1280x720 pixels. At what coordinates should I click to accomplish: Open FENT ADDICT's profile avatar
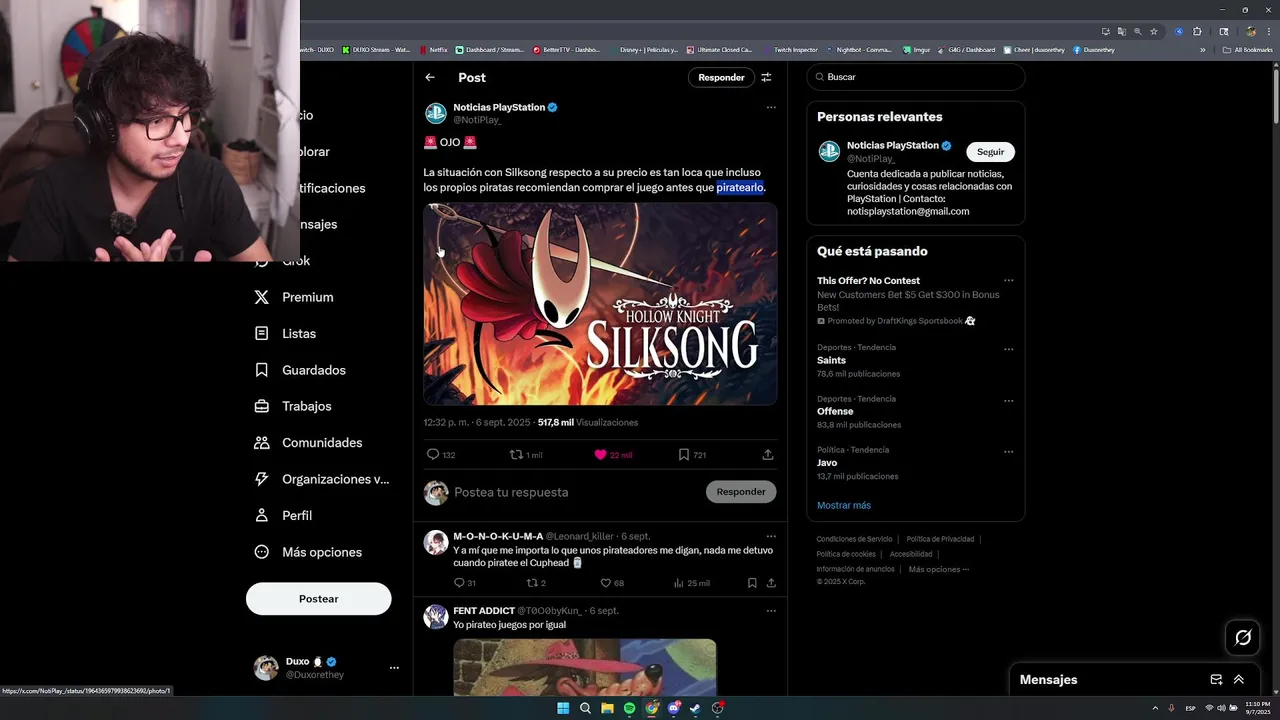pos(436,616)
